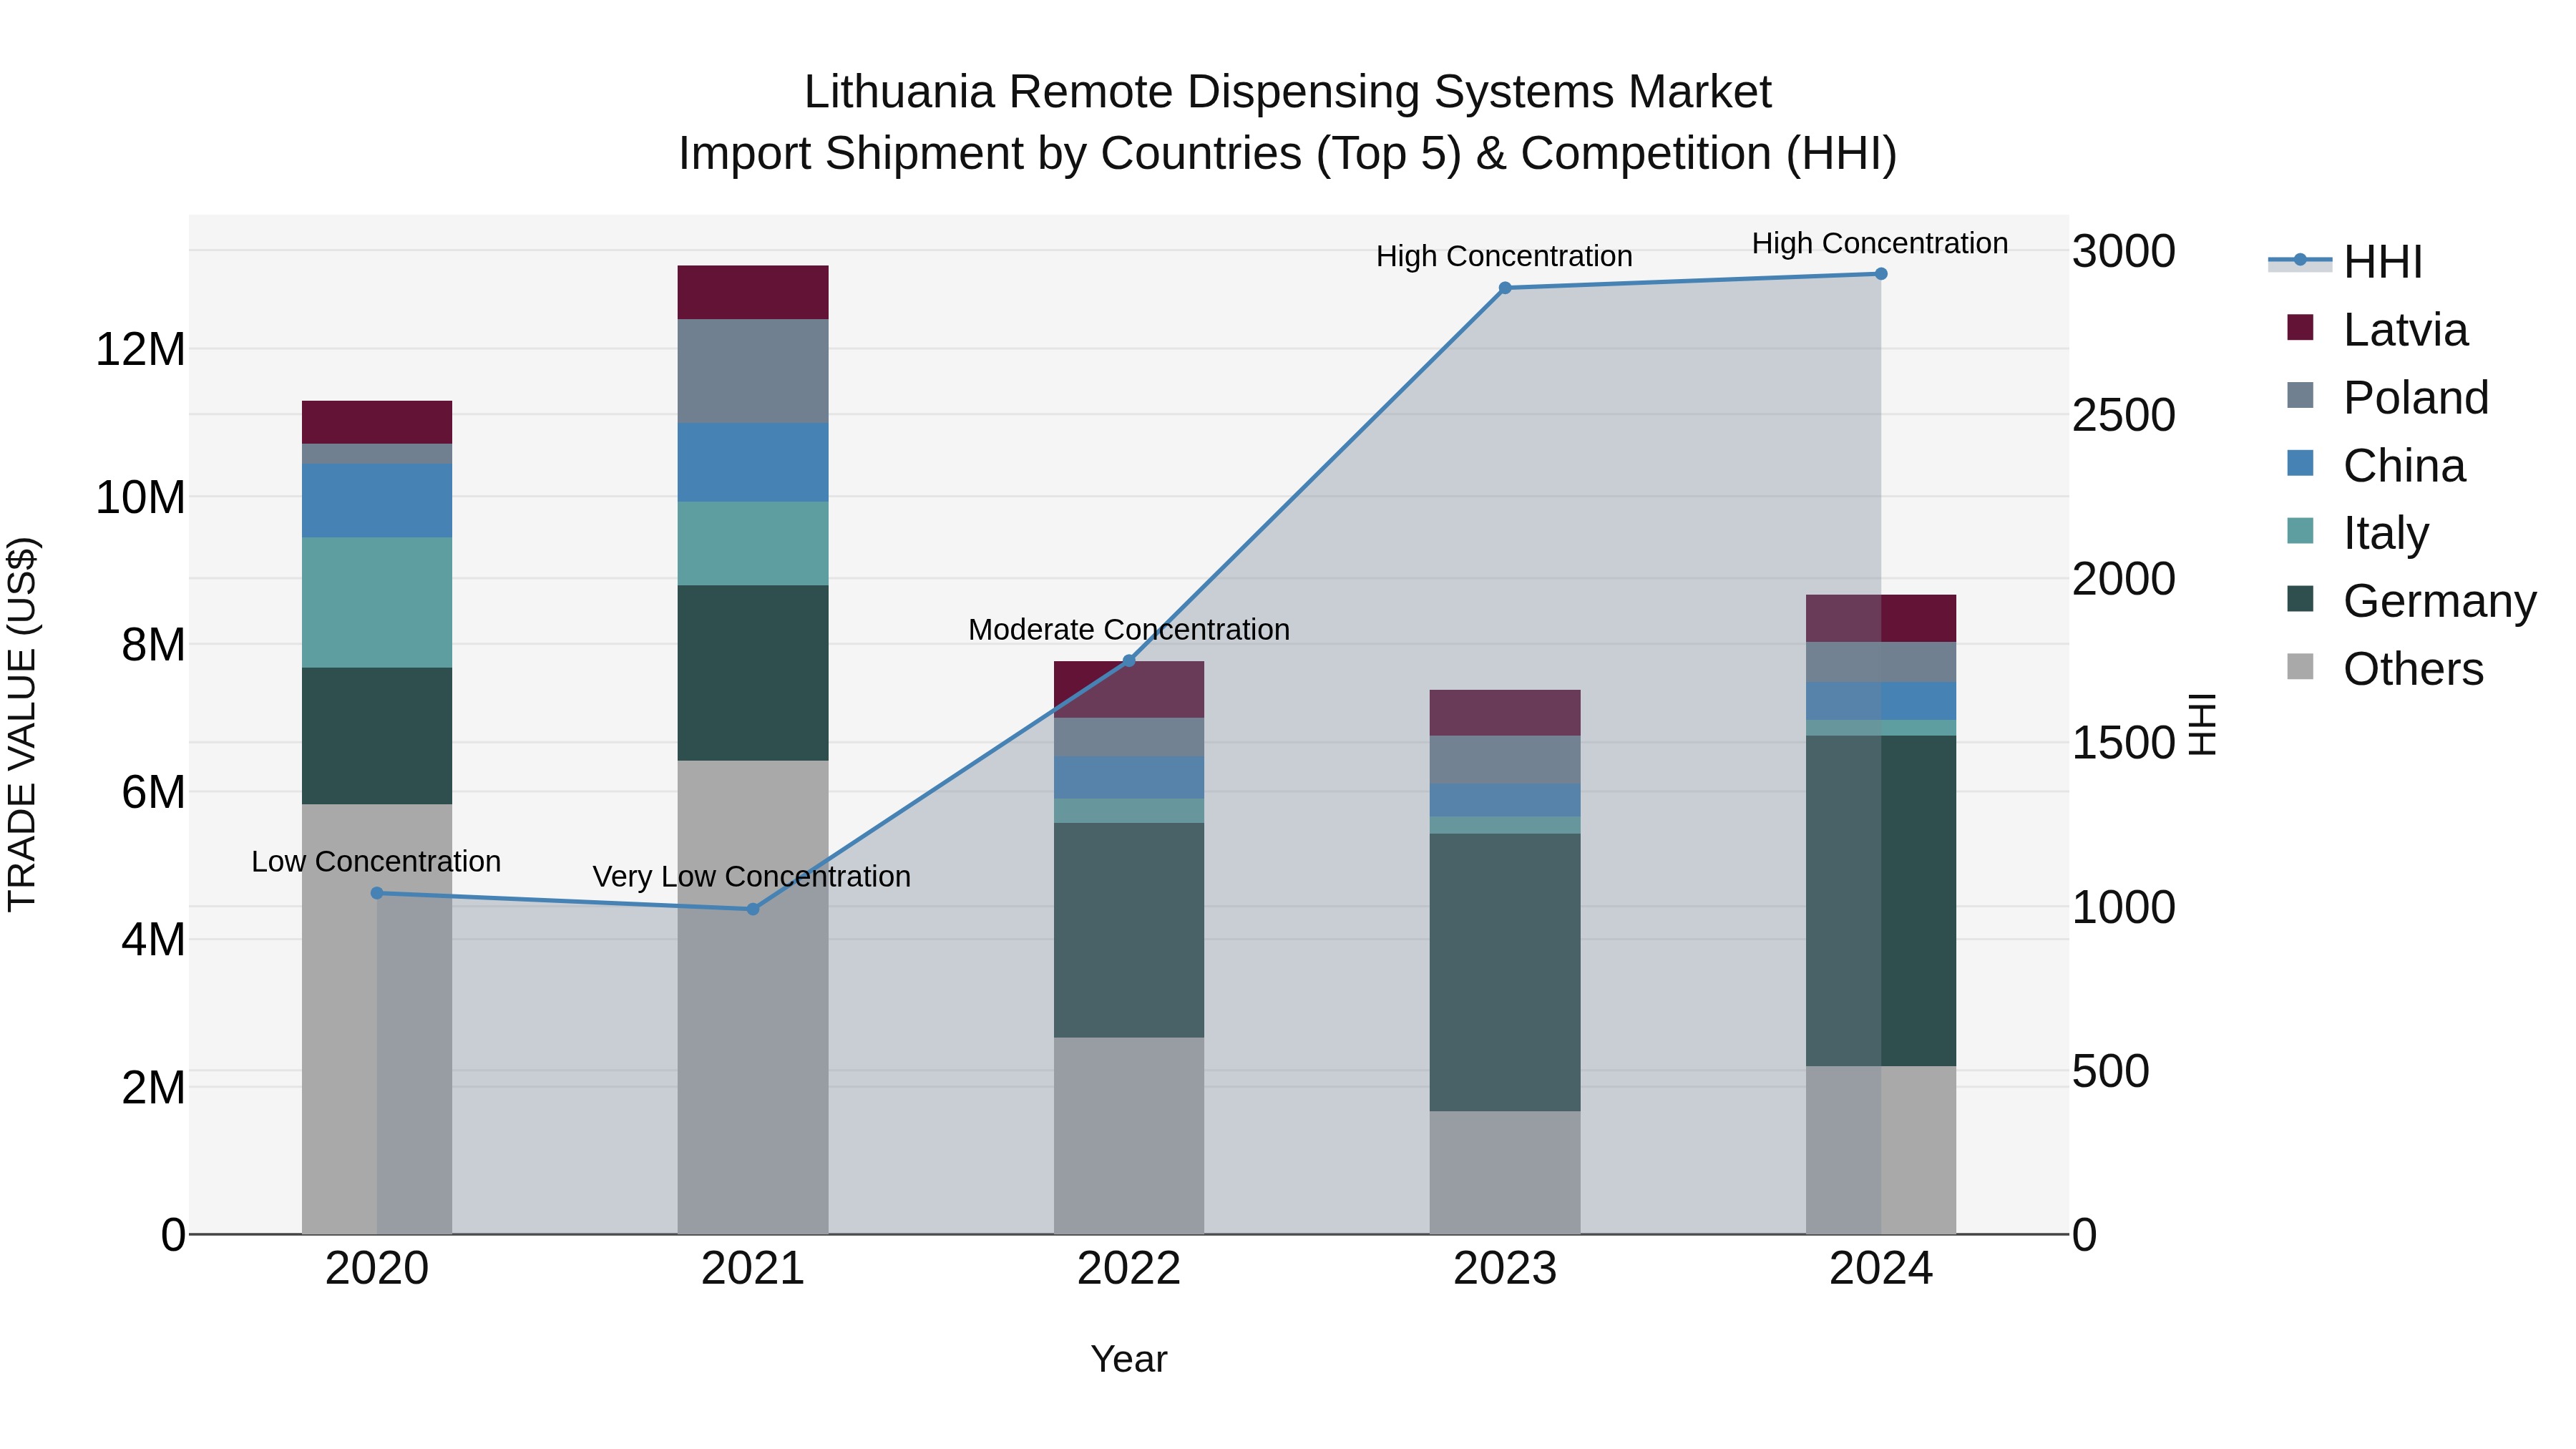Image resolution: width=2576 pixels, height=1449 pixels.
Task: Click the 2023 HHI data point
Action: 1505,288
